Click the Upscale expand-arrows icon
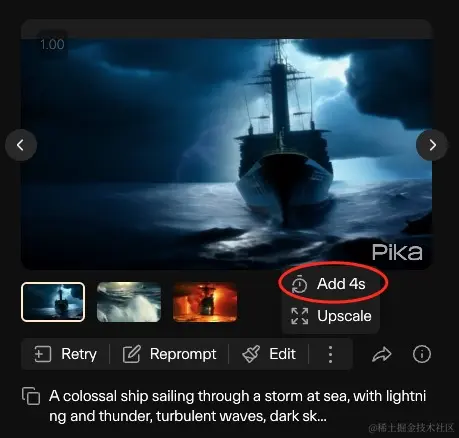Screen dimensions: 459x438 pyautogui.click(x=299, y=316)
